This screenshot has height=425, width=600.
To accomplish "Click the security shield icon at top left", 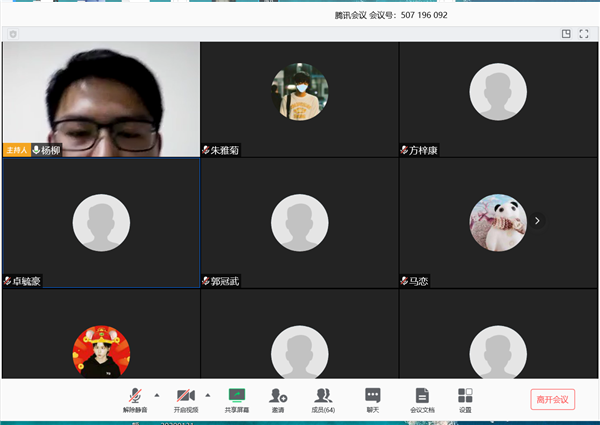I will (x=13, y=34).
